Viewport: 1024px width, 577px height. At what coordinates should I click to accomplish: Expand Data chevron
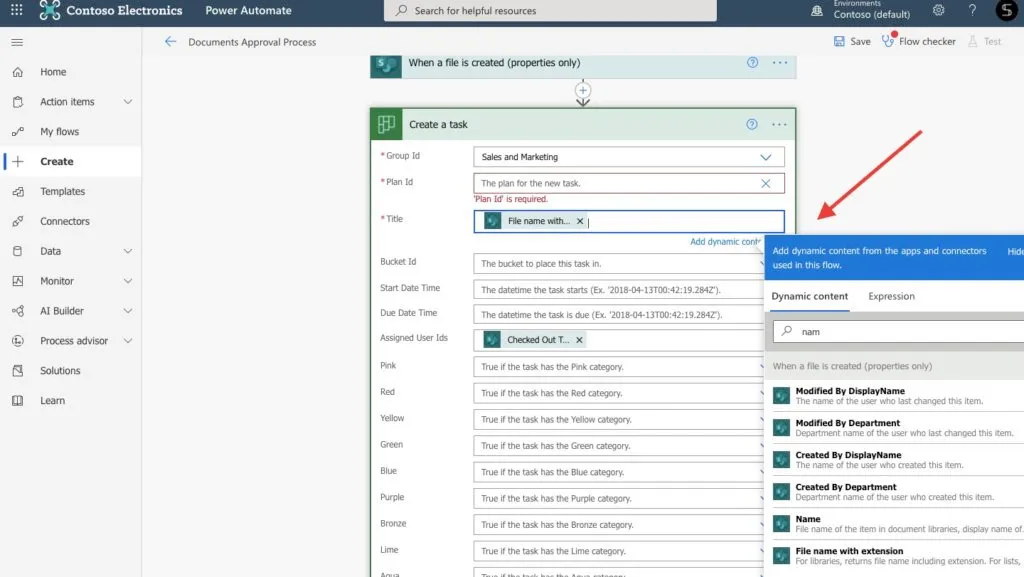(x=128, y=251)
